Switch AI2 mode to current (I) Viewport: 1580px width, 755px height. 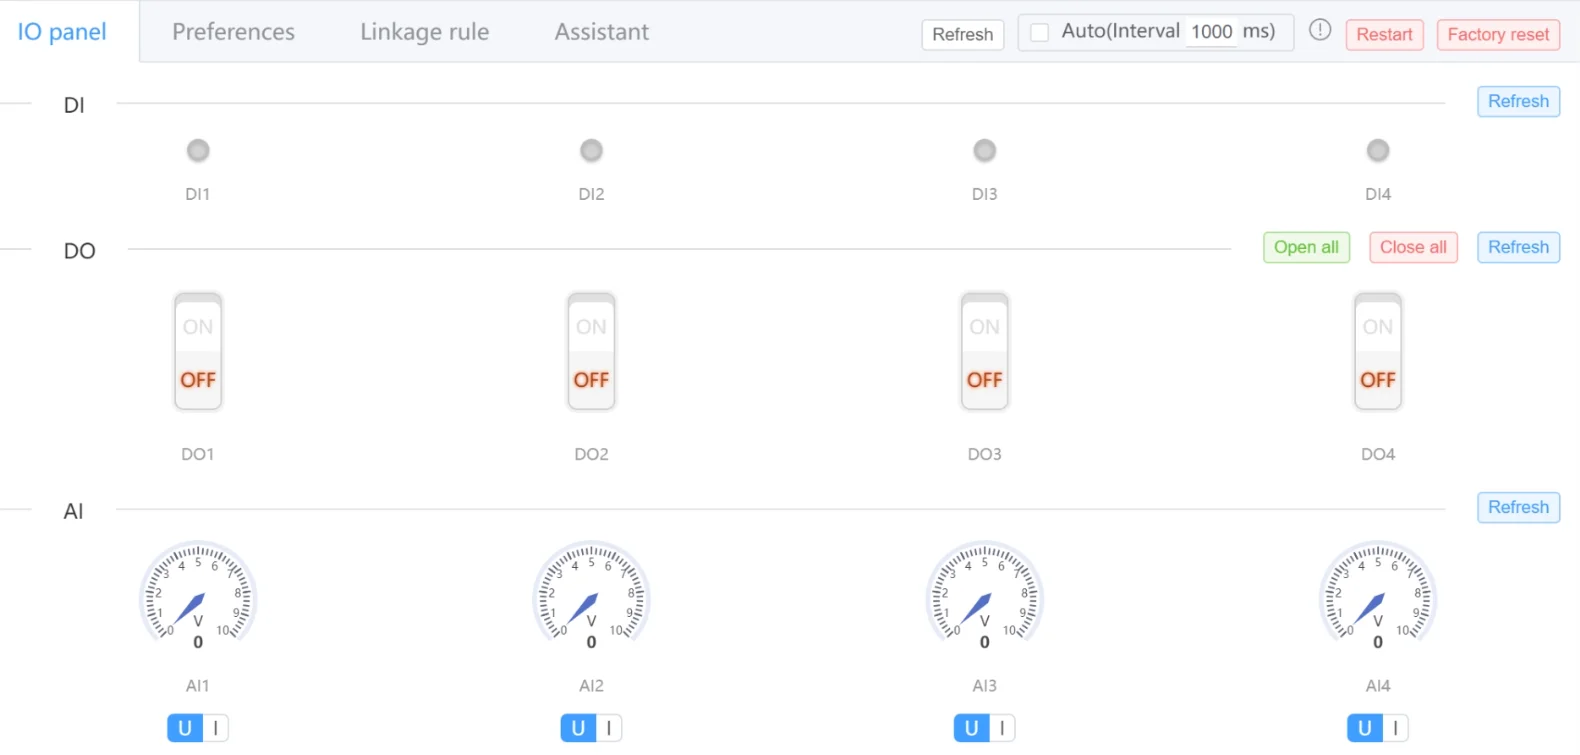(x=608, y=728)
